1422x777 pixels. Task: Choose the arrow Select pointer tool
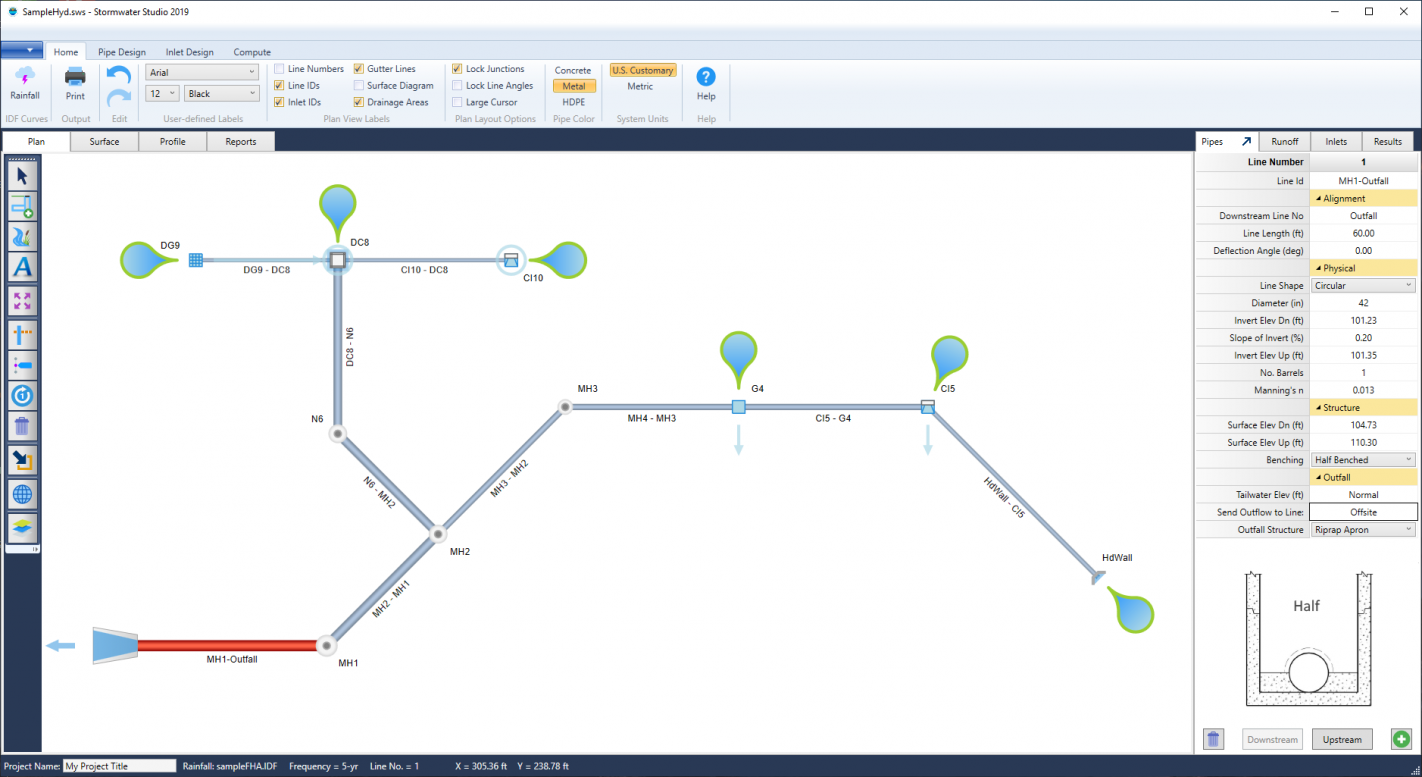coord(22,176)
